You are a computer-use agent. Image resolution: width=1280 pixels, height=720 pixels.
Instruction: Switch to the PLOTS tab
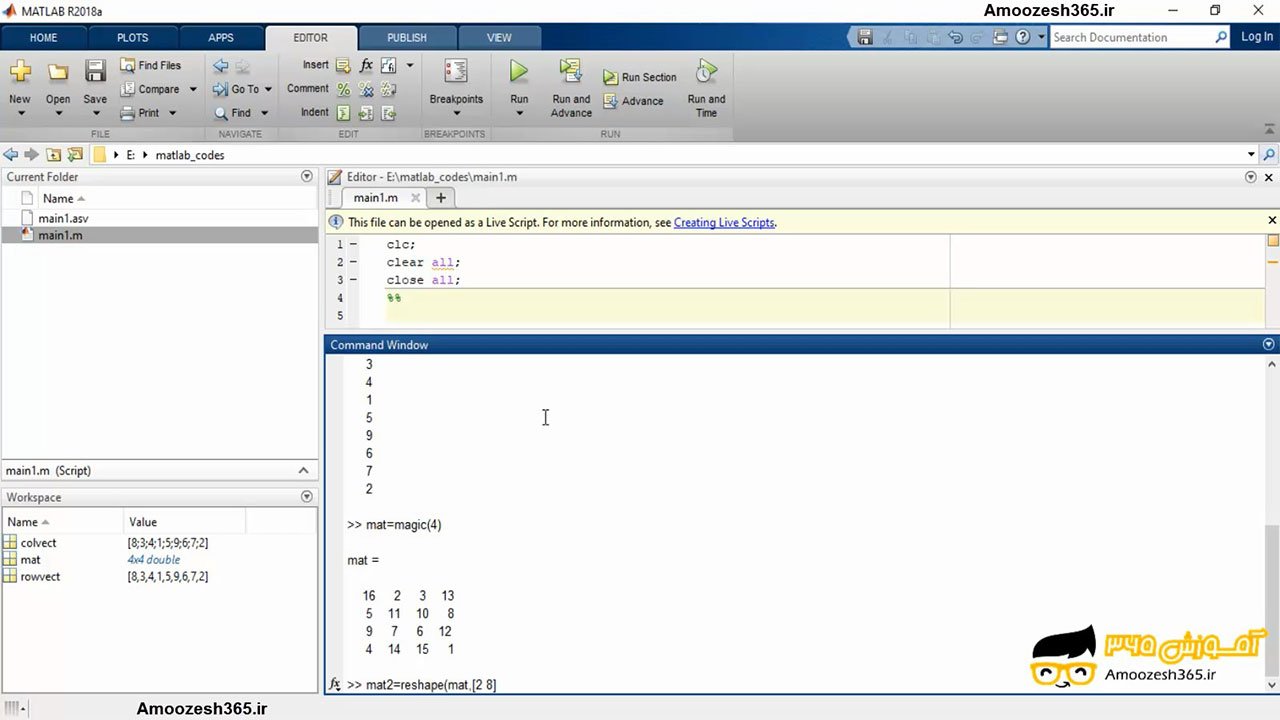point(132,38)
